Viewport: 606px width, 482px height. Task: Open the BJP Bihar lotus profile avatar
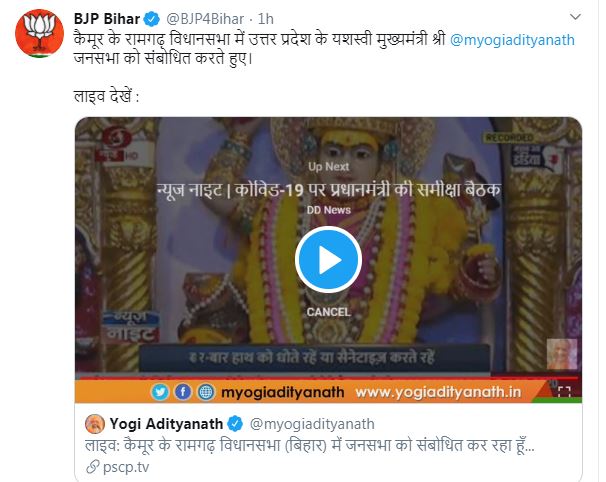pyautogui.click(x=39, y=34)
